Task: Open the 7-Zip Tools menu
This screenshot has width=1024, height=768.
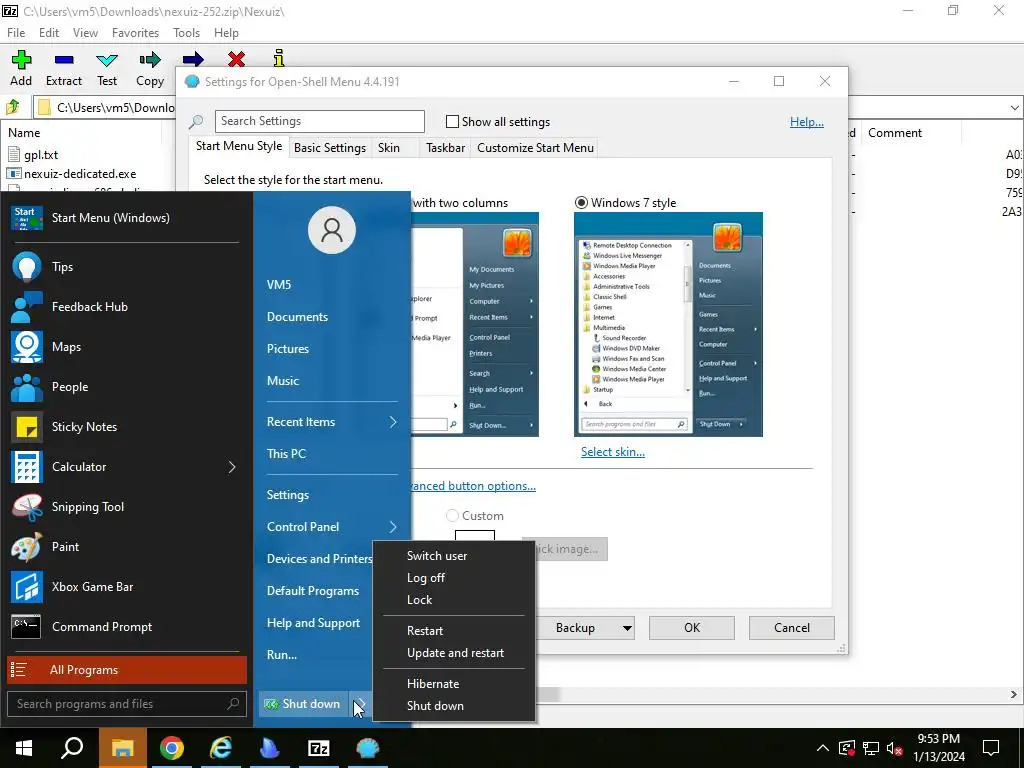Action: coord(186,33)
